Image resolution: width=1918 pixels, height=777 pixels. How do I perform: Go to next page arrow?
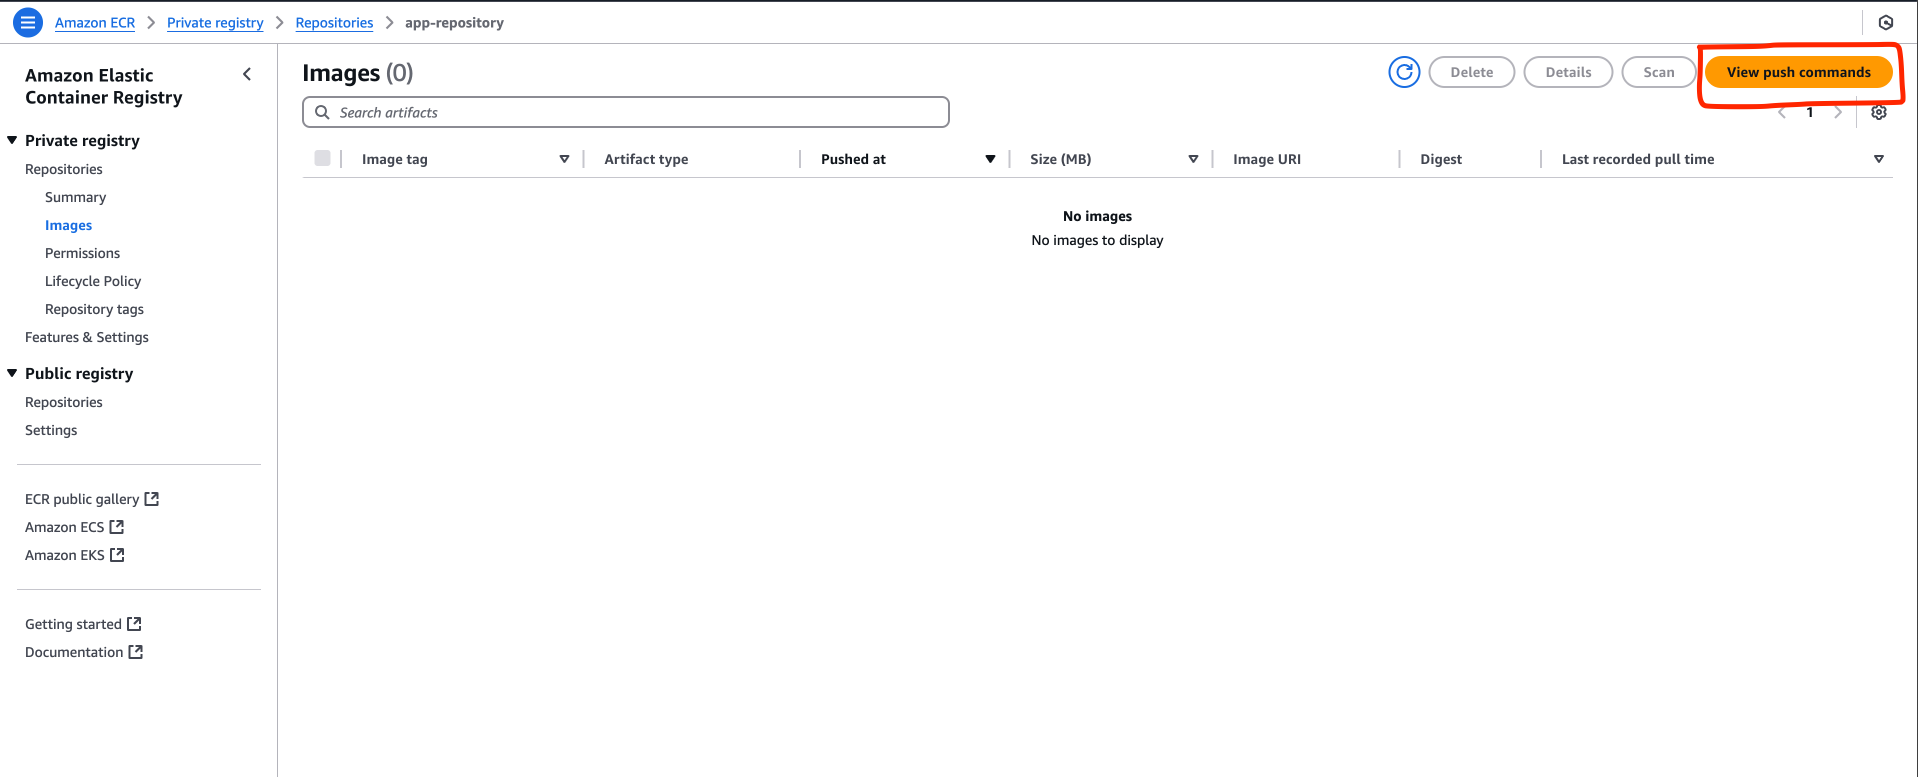pyautogui.click(x=1838, y=112)
